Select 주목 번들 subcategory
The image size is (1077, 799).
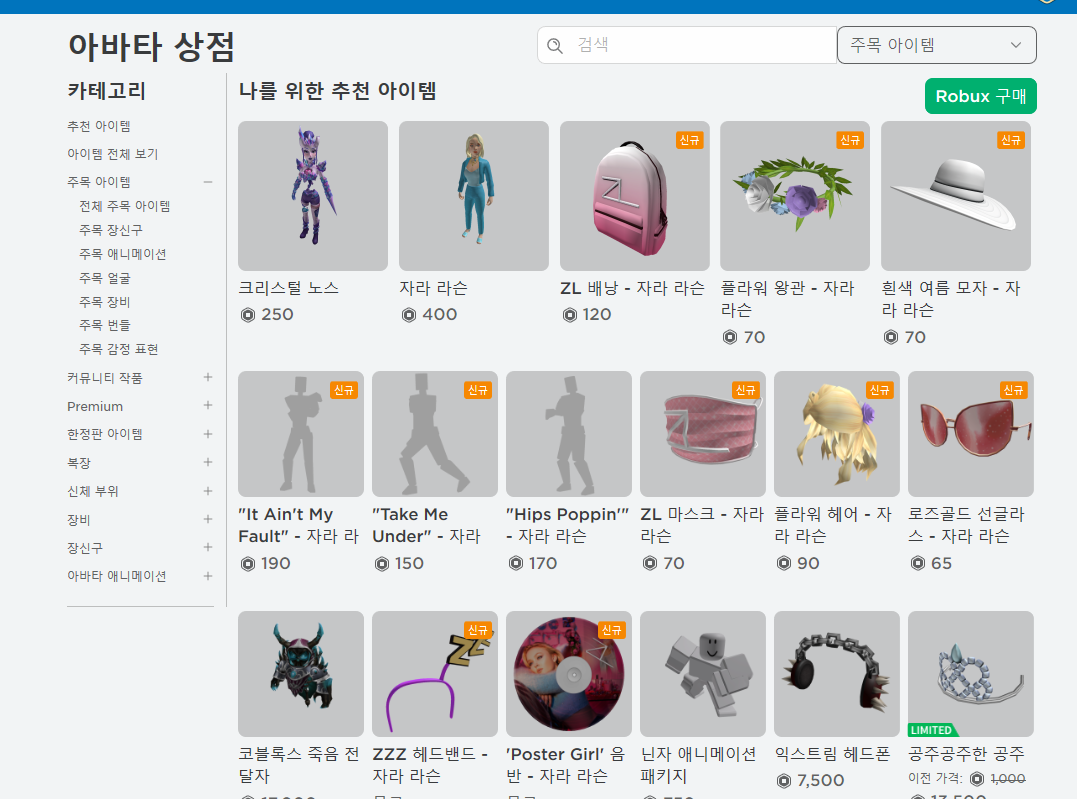[104, 325]
